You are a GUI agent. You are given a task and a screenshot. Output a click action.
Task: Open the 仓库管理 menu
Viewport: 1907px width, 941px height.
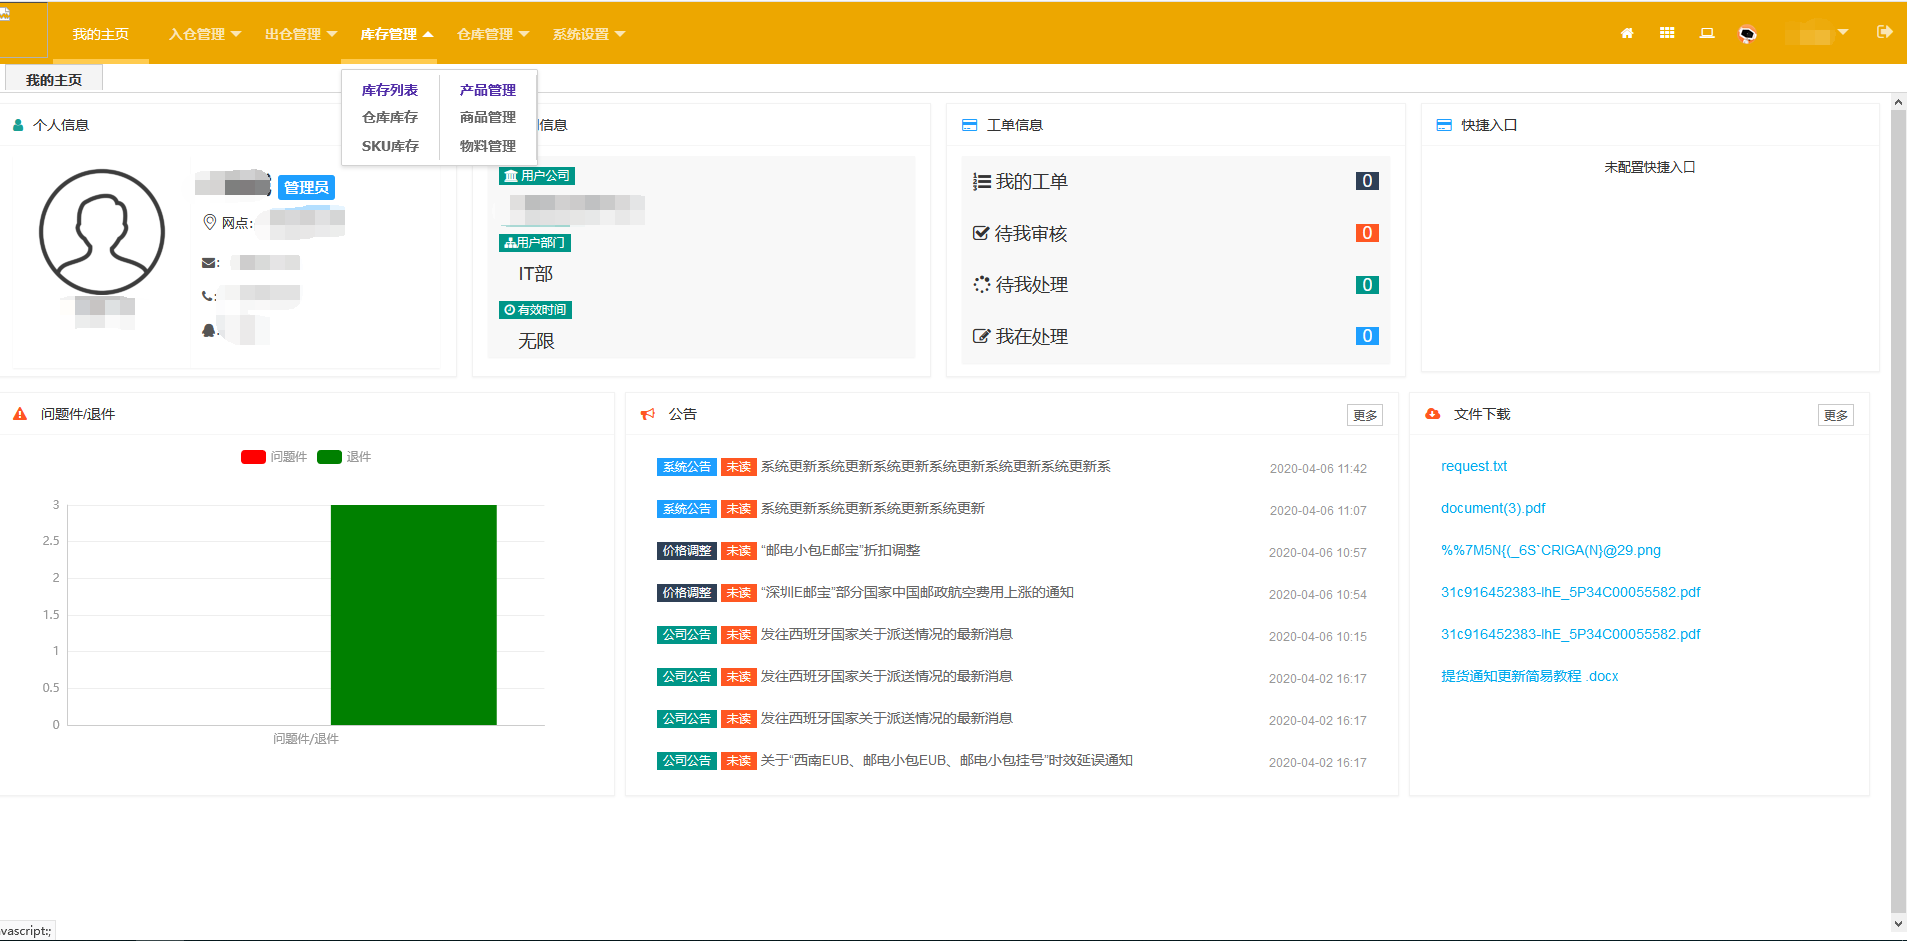[x=493, y=34]
